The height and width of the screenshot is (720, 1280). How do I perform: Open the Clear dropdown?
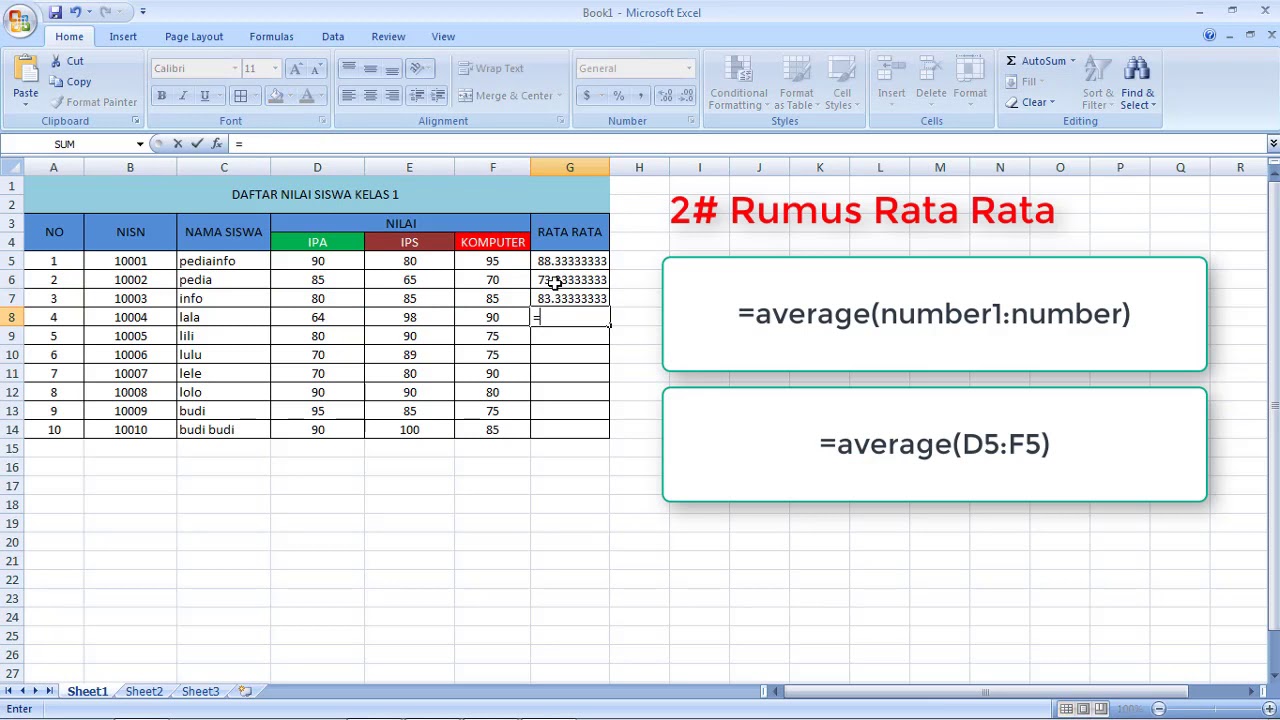click(1052, 102)
